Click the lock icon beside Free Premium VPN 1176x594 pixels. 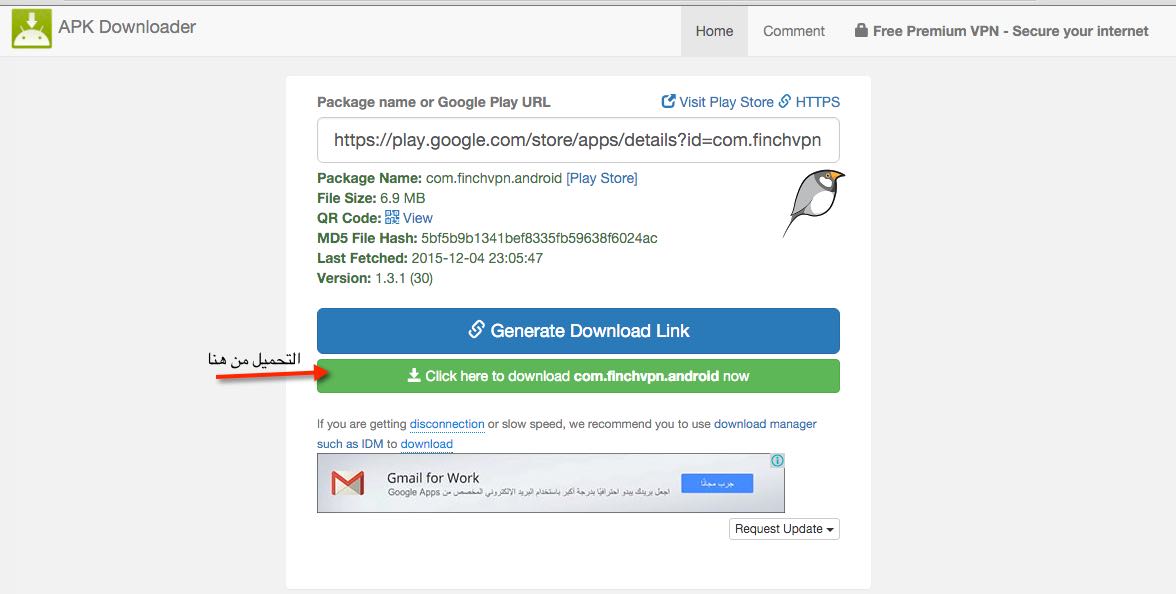tap(861, 31)
